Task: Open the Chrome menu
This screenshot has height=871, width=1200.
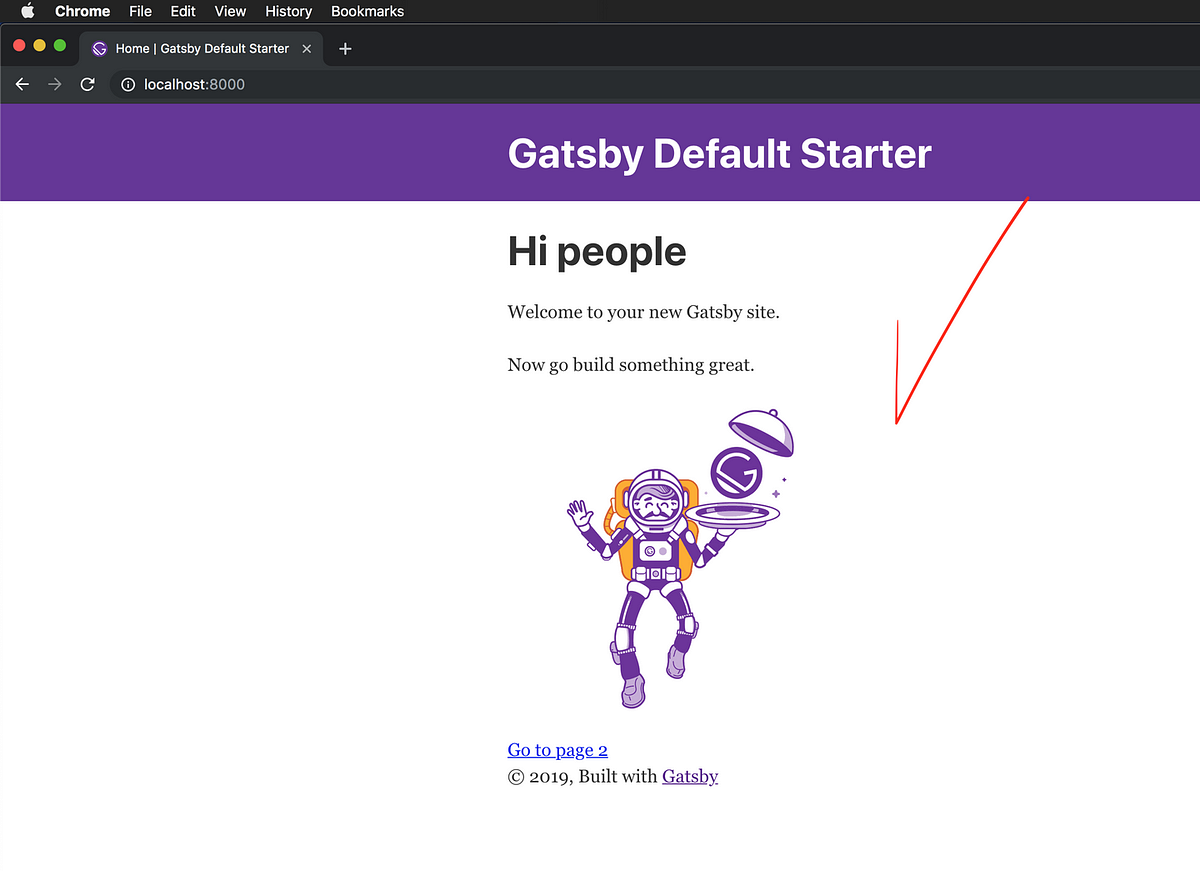Action: 82,11
